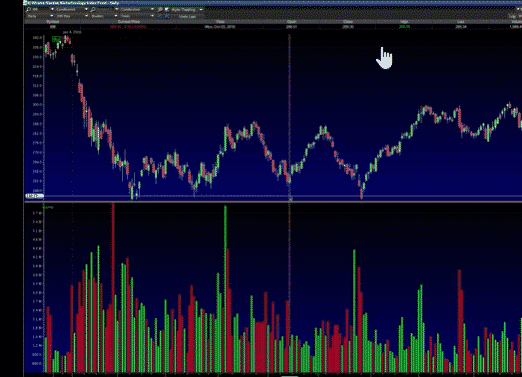The height and width of the screenshot is (377, 522).
Task: Click the green Volume study label
Action: (48, 207)
